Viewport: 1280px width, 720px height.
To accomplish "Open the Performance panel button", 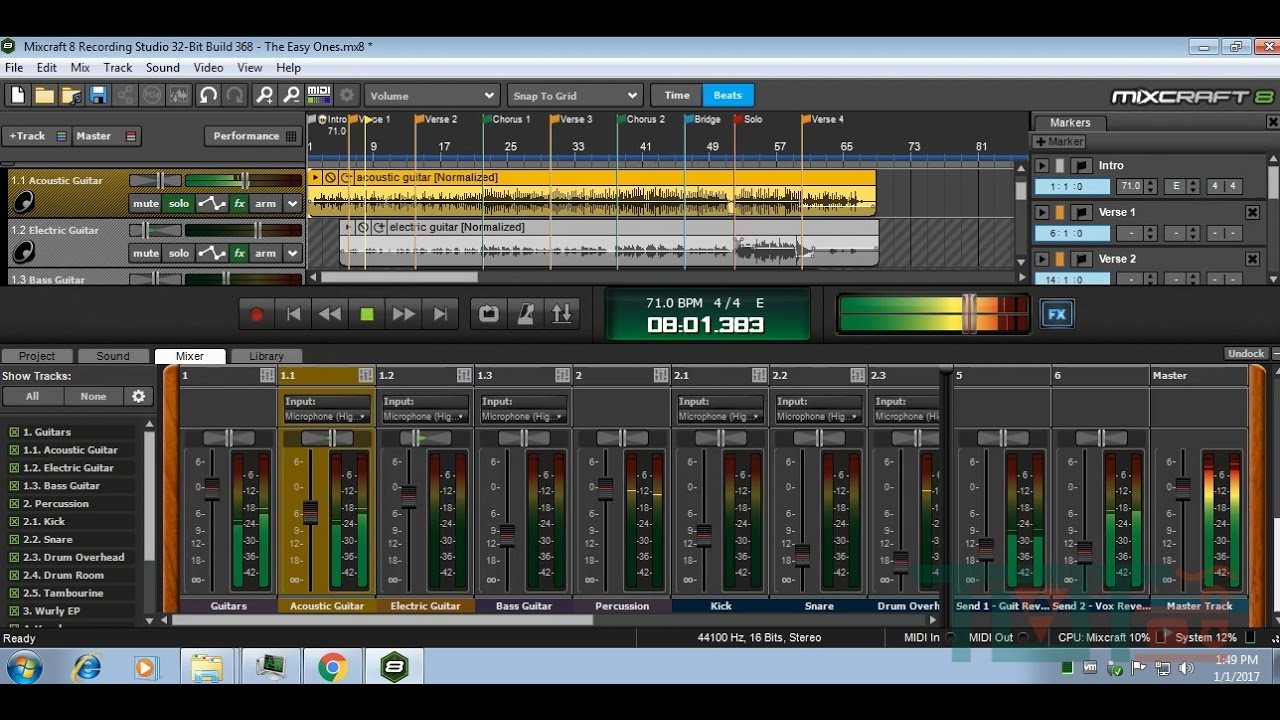I will 254,136.
